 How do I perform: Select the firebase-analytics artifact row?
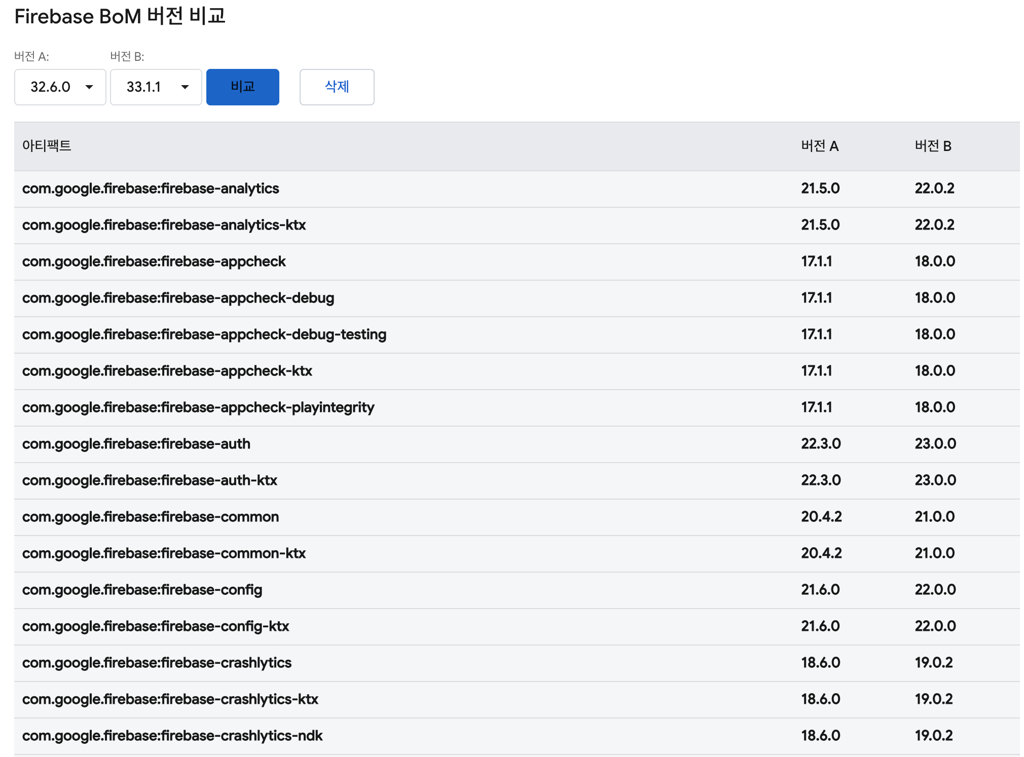pyautogui.click(x=517, y=189)
